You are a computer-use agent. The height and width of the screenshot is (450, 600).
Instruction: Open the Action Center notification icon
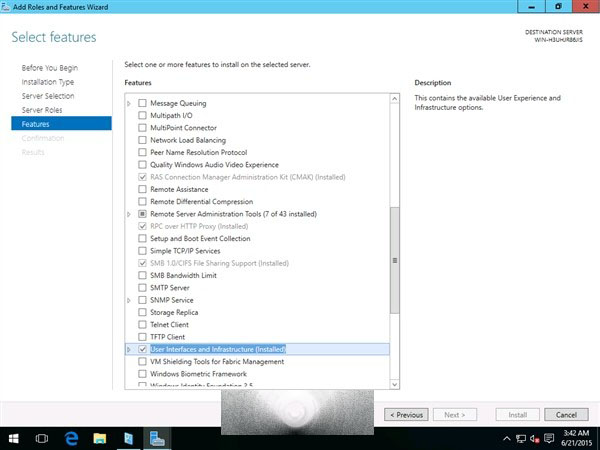[x=549, y=439]
